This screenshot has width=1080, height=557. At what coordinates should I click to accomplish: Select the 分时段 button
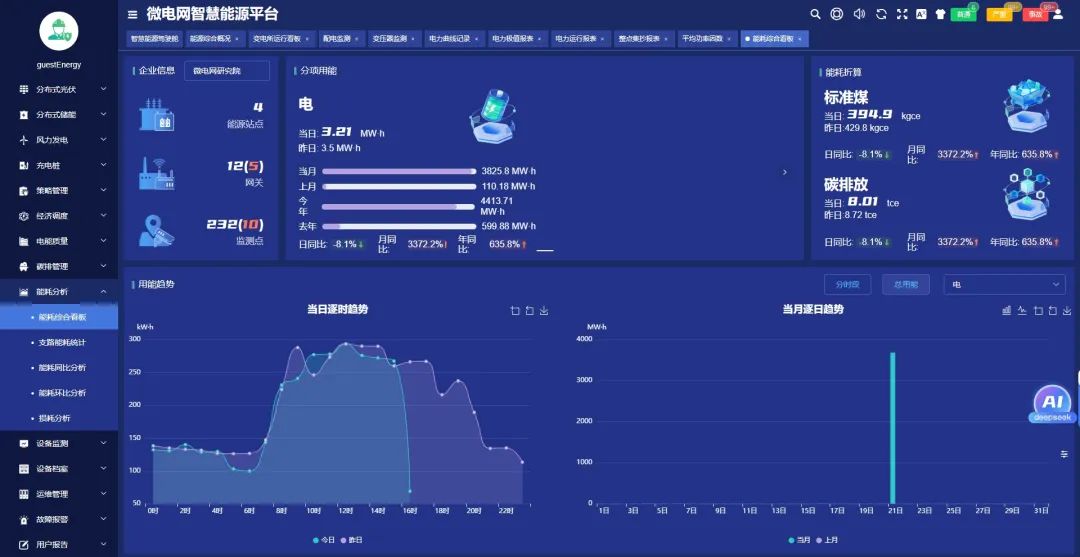(847, 284)
